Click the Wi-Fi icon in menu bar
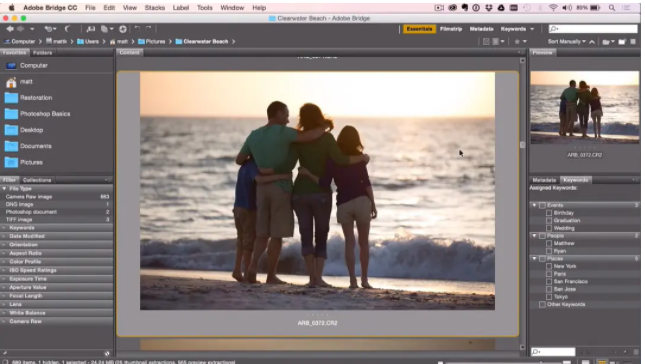The image size is (645, 364). [x=553, y=7]
